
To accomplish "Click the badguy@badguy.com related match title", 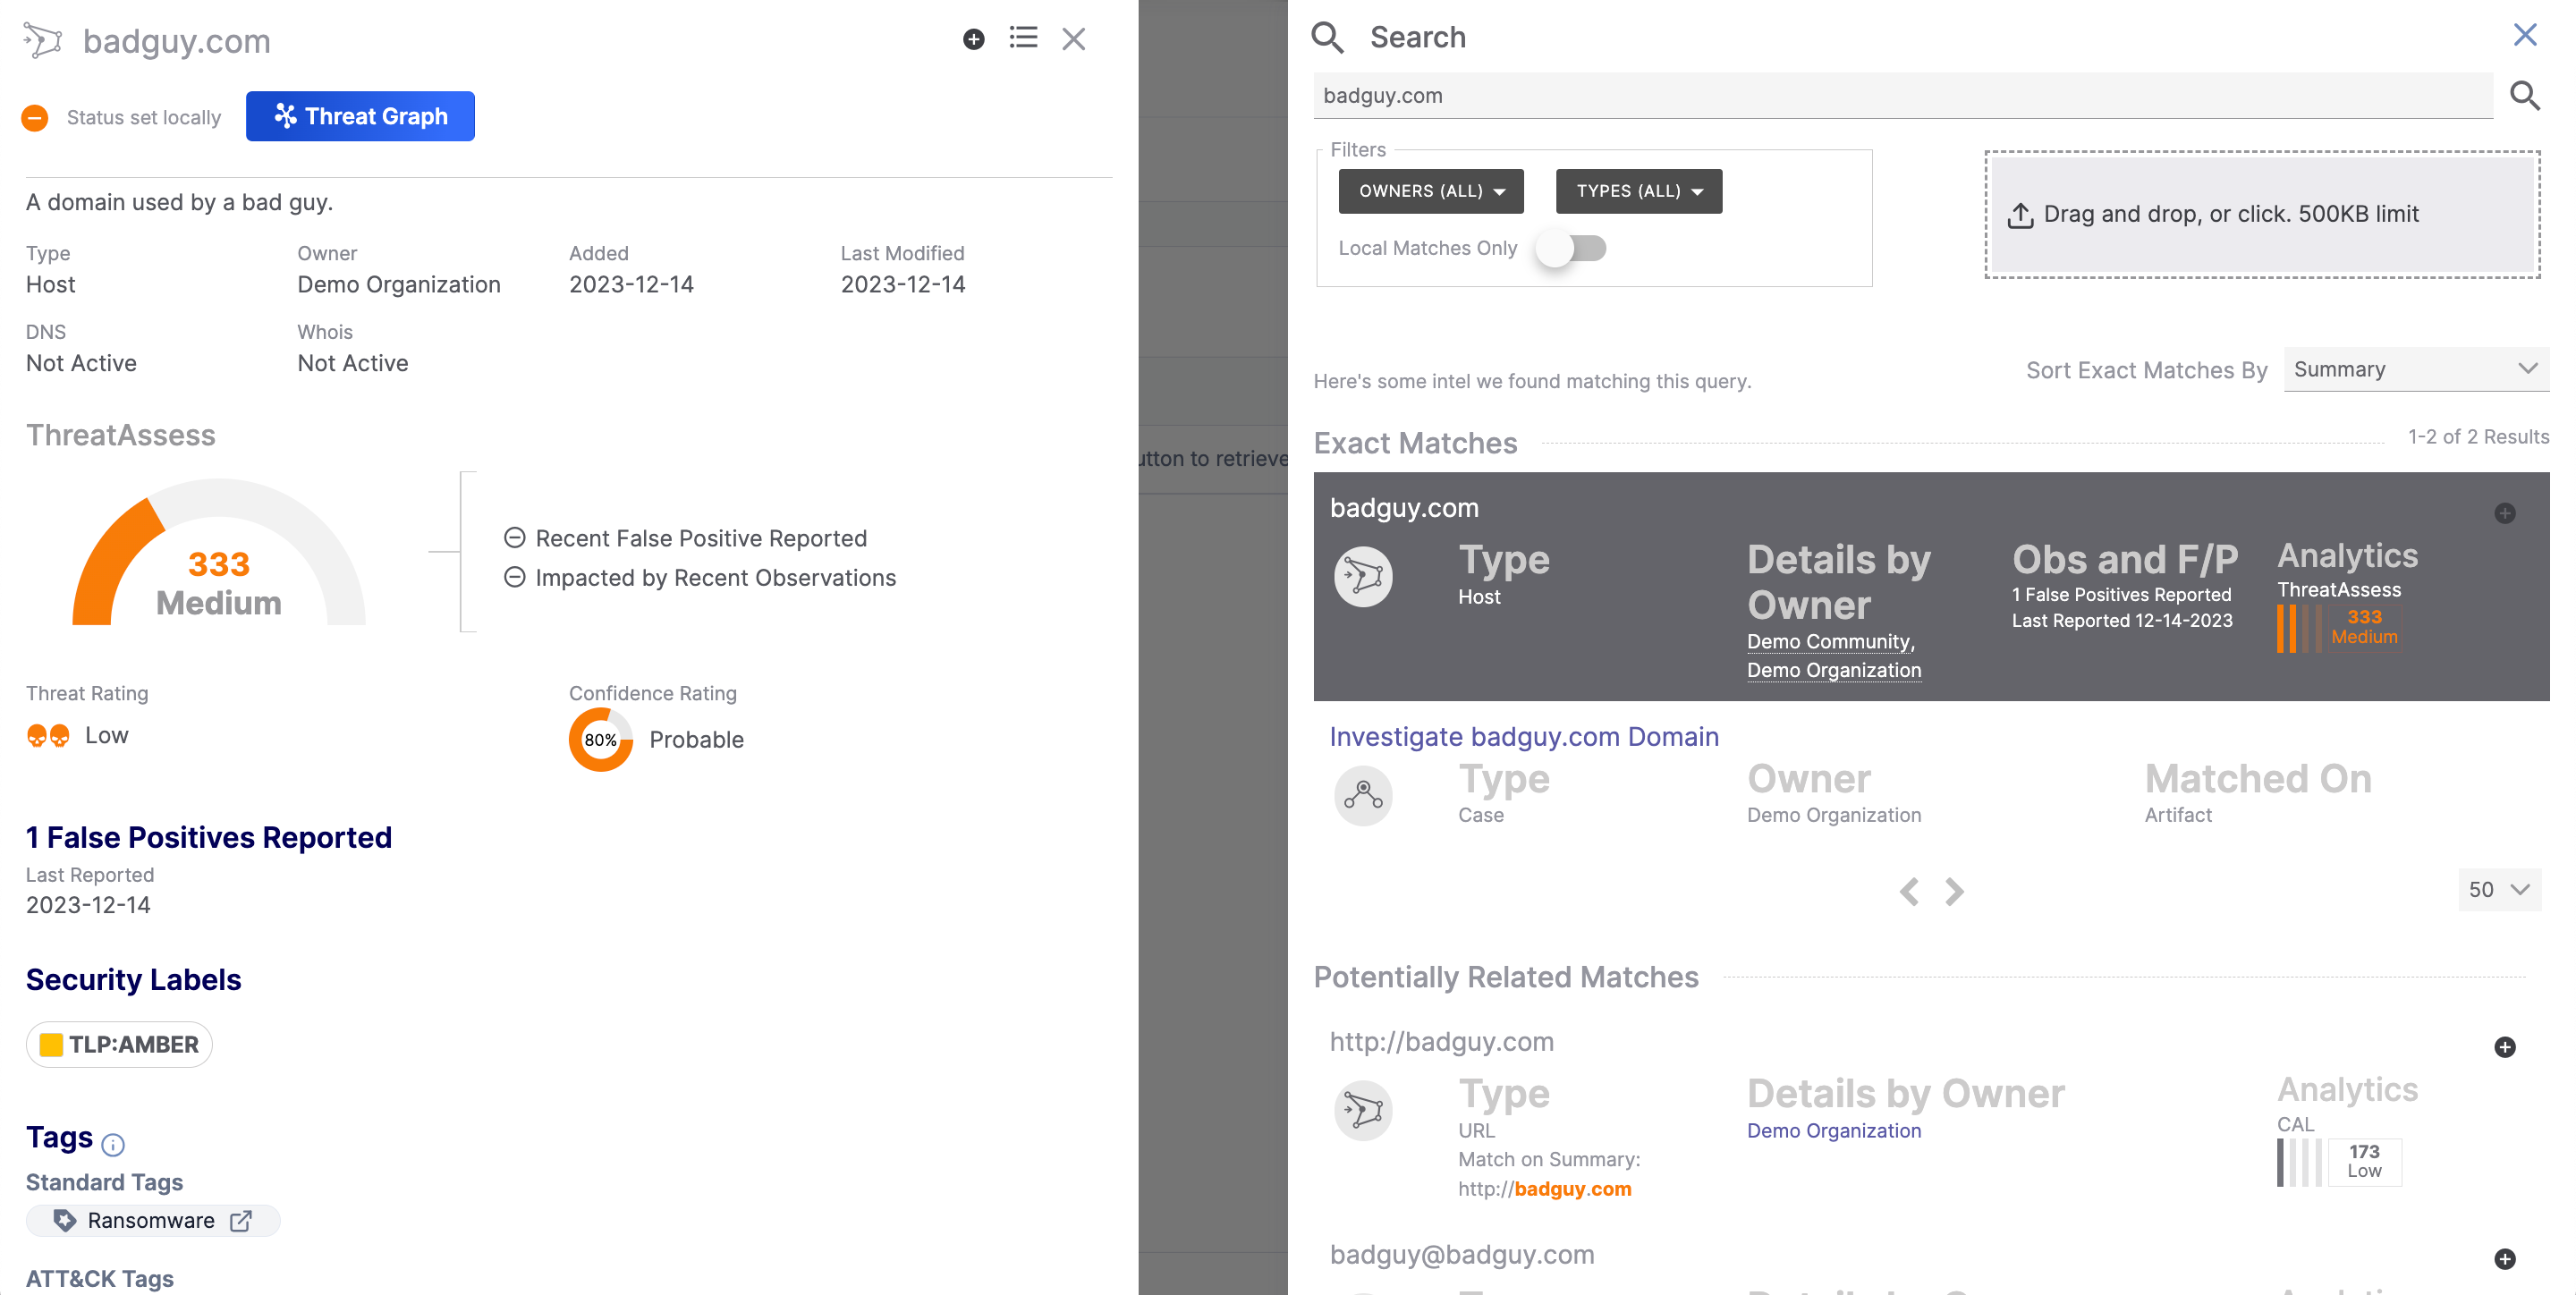I will point(1462,1255).
